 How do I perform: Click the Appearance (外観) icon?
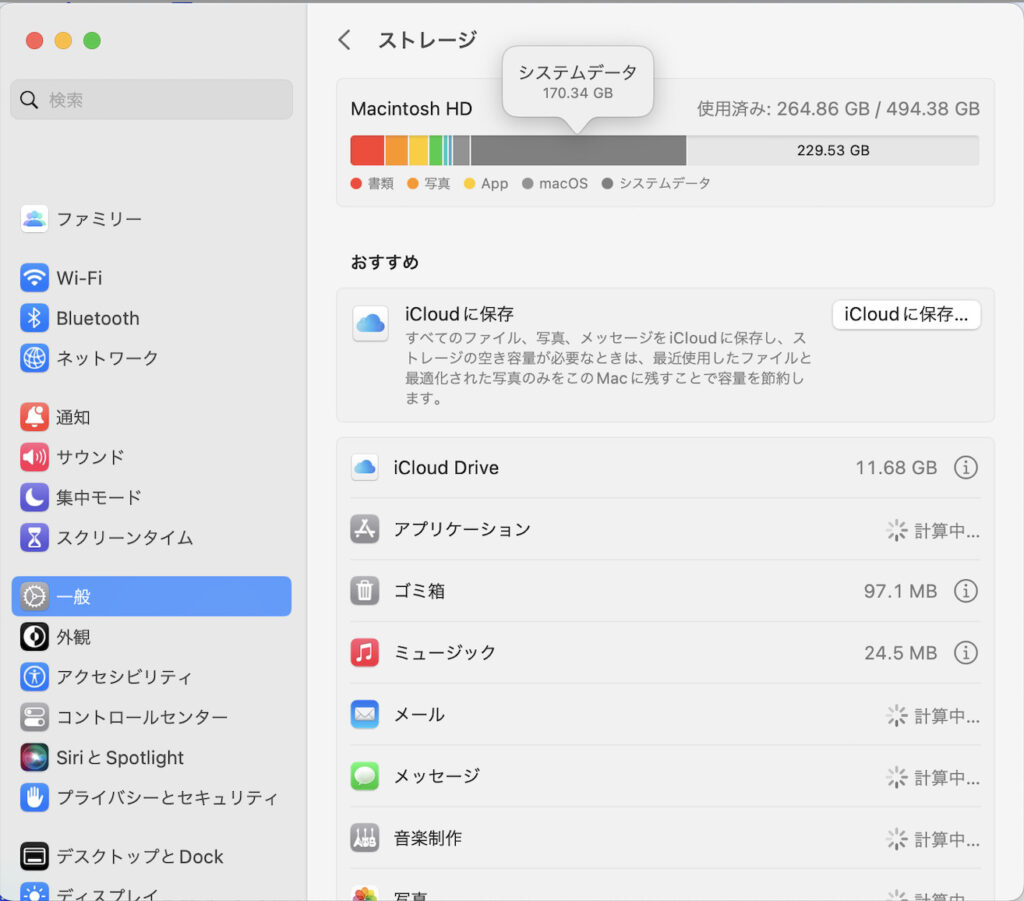(34, 637)
